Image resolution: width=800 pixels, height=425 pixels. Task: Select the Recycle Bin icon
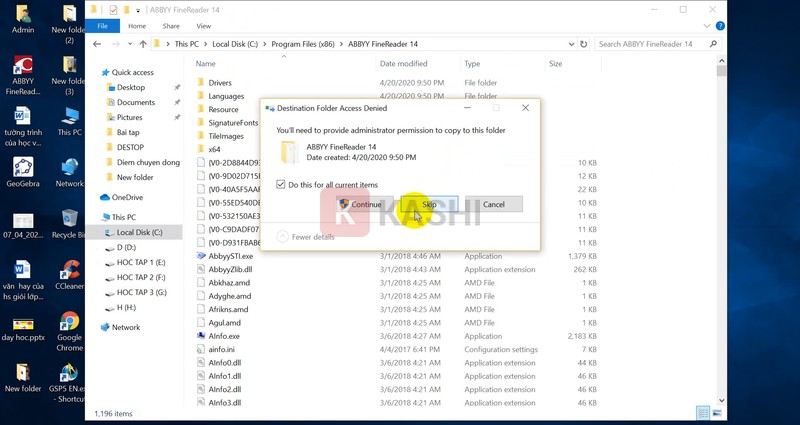(69, 219)
